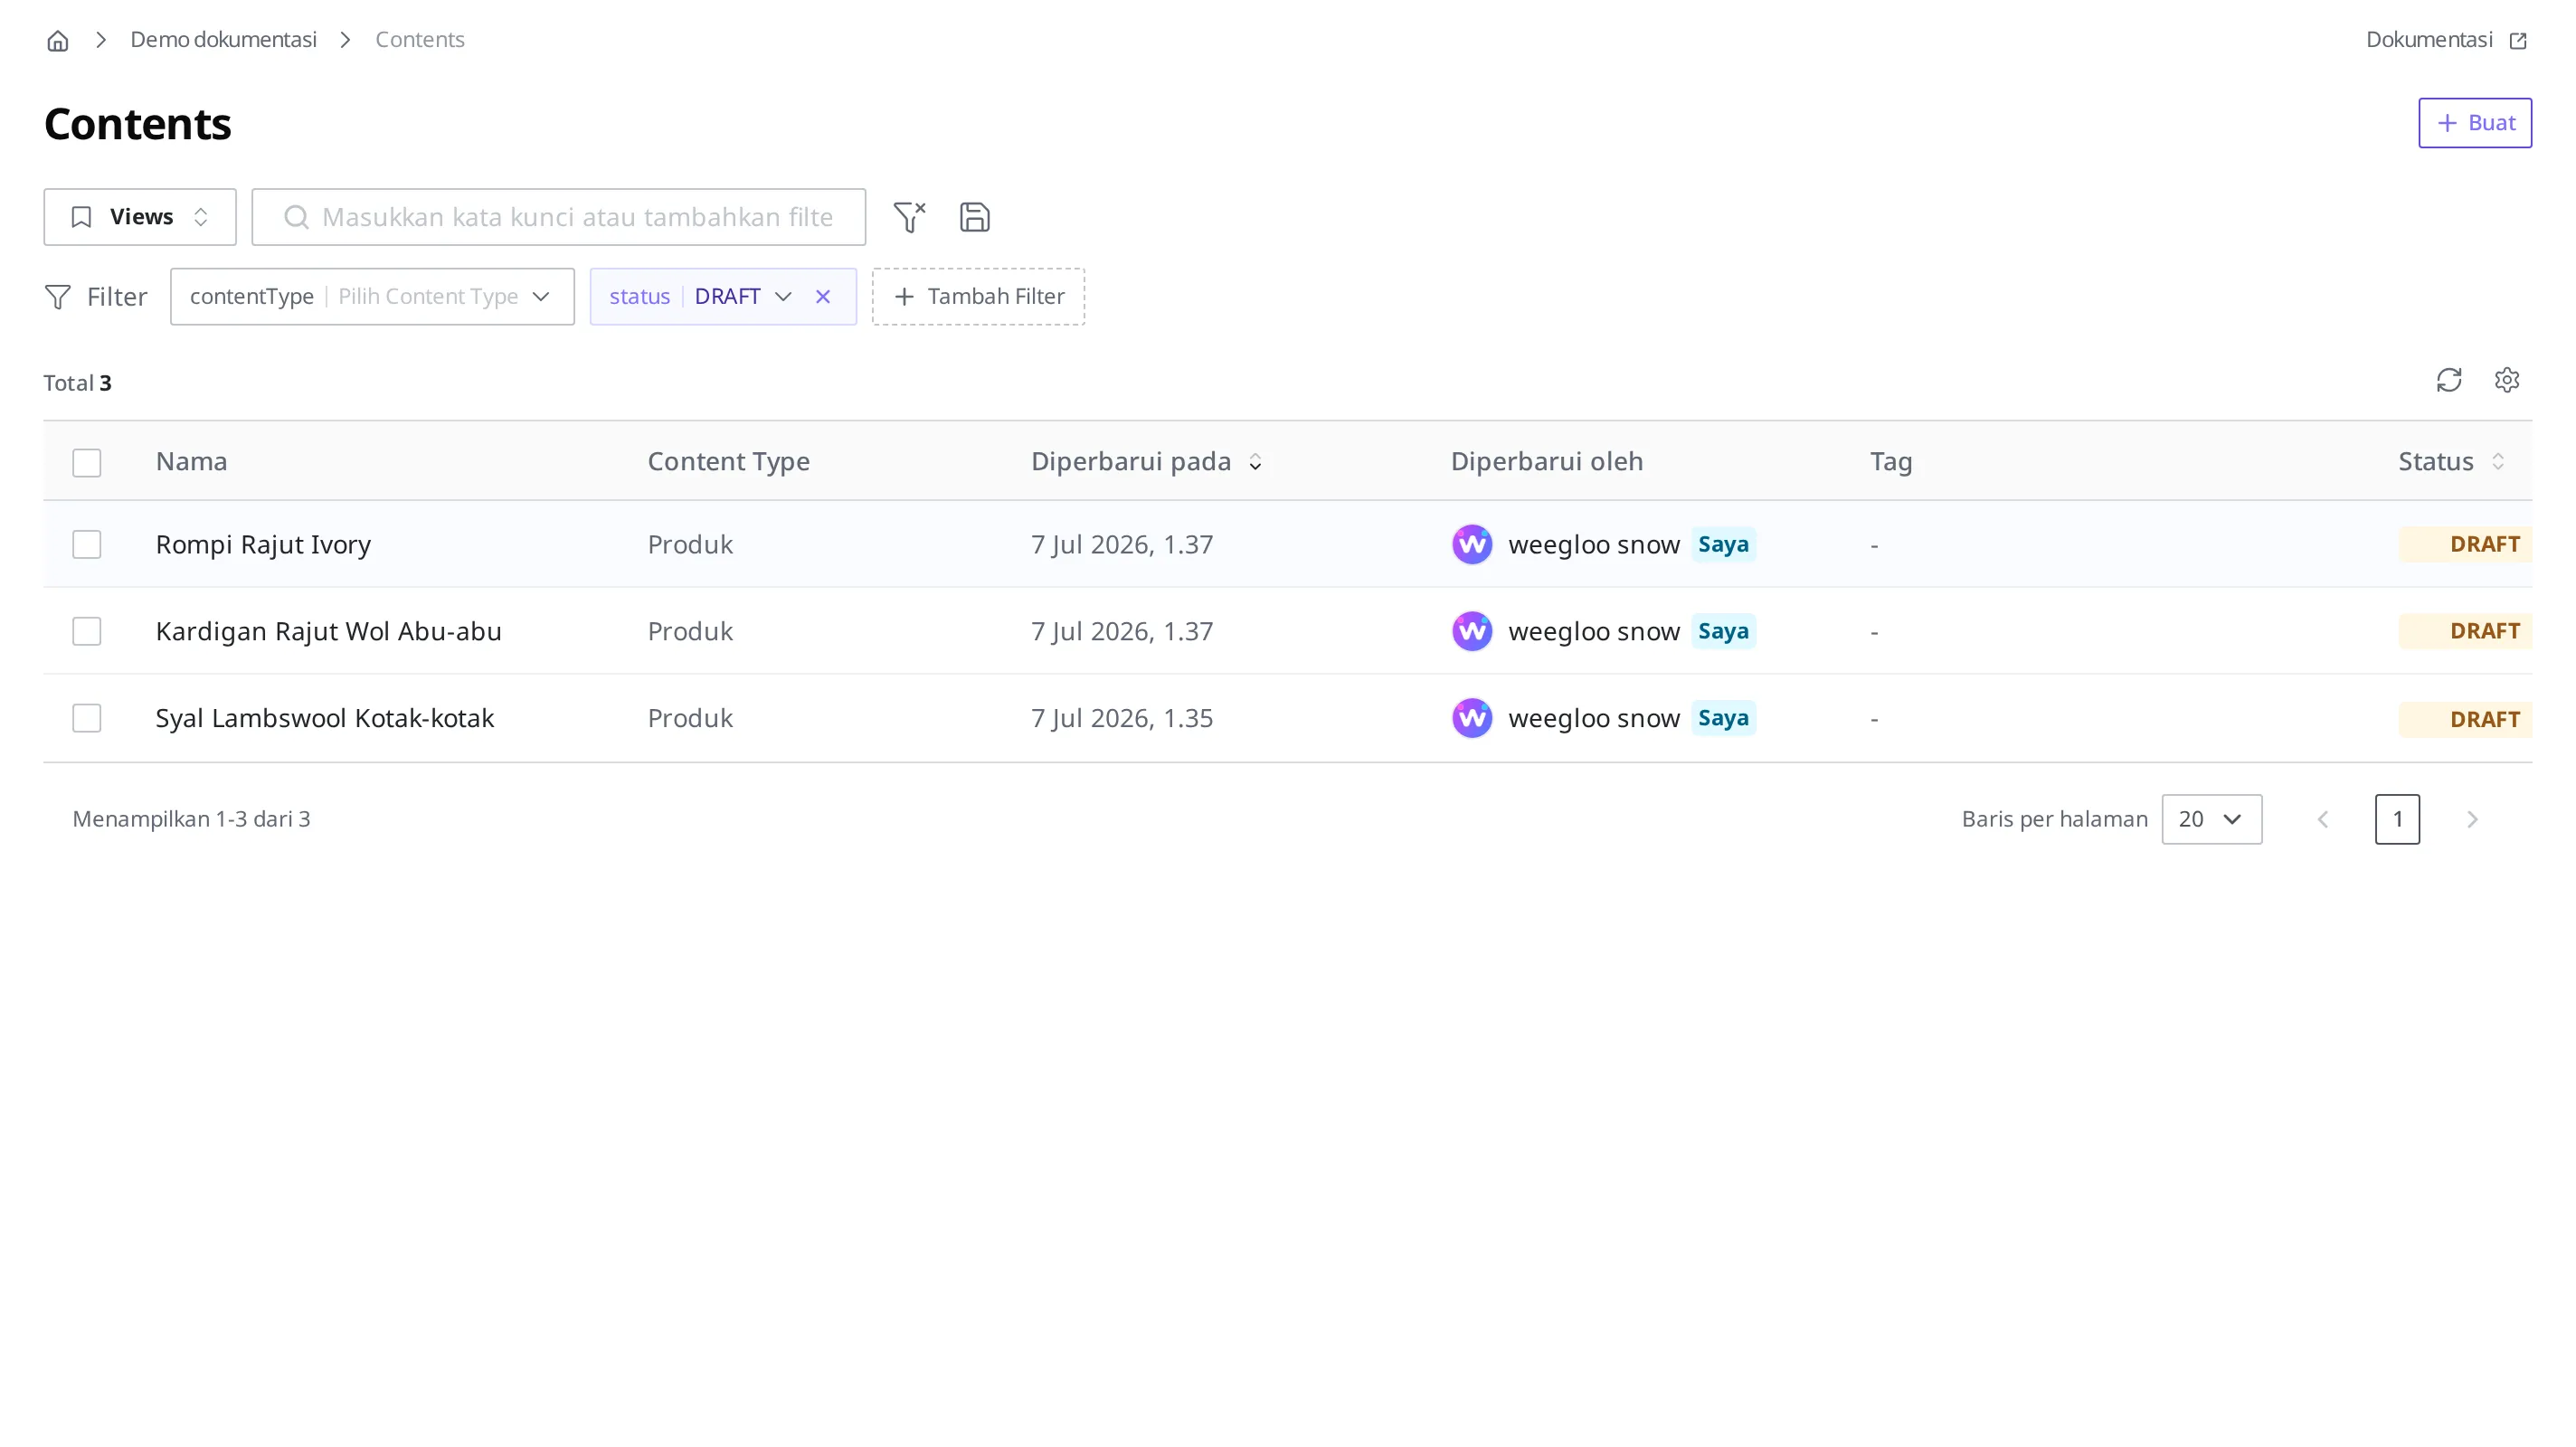Click the Filter funnel icon
2576x1447 pixels.
pos(58,297)
